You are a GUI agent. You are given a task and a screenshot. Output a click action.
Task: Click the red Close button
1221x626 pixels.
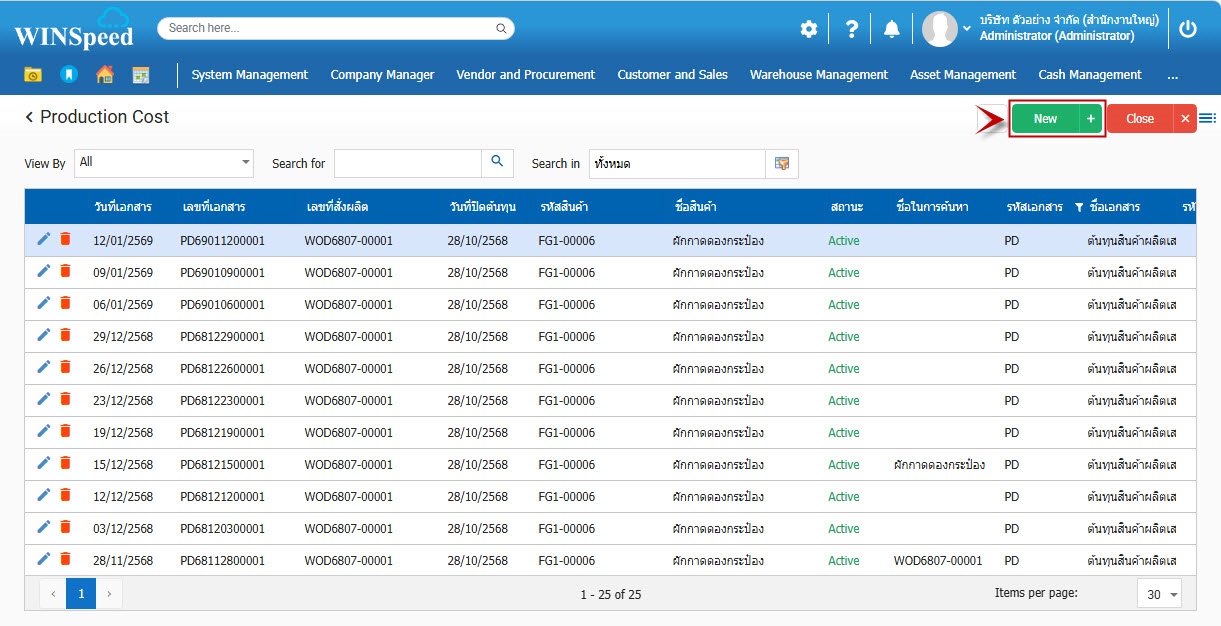pyautogui.click(x=1140, y=118)
